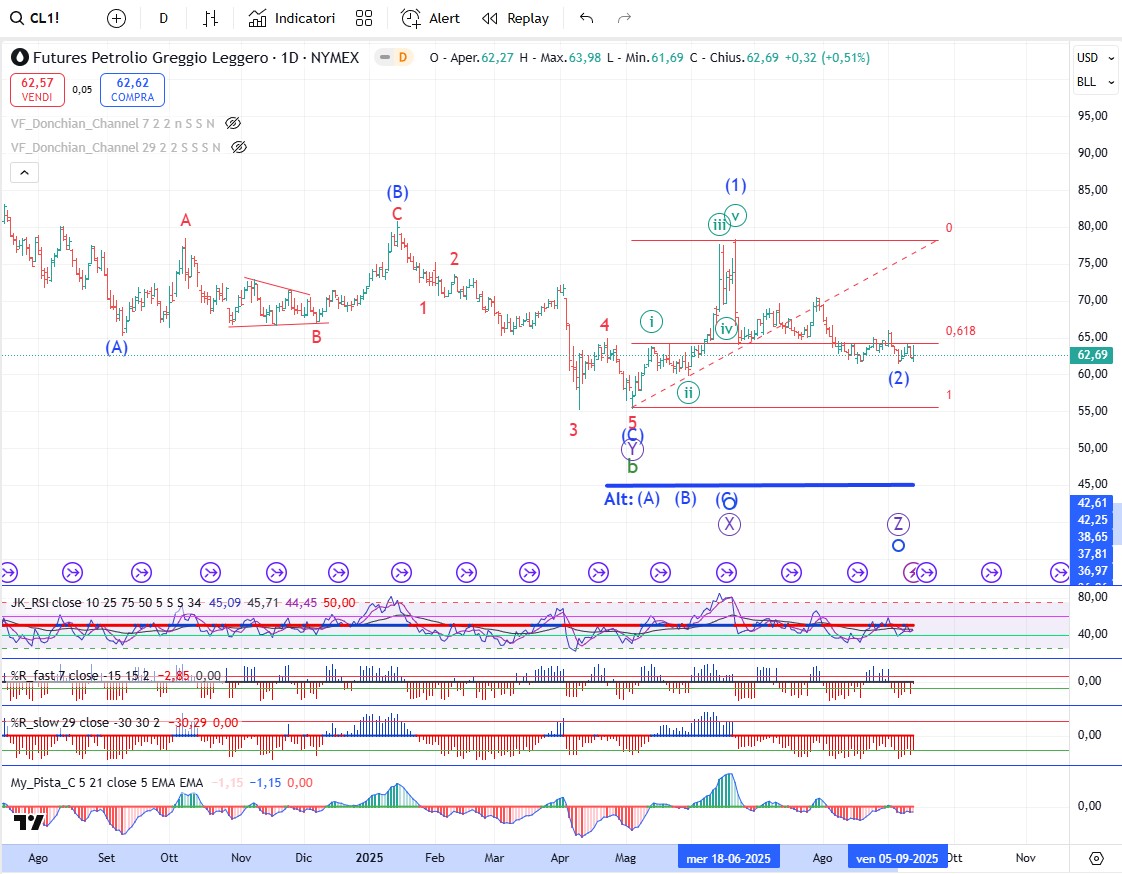
Task: Create a new Alert
Action: 431,18
